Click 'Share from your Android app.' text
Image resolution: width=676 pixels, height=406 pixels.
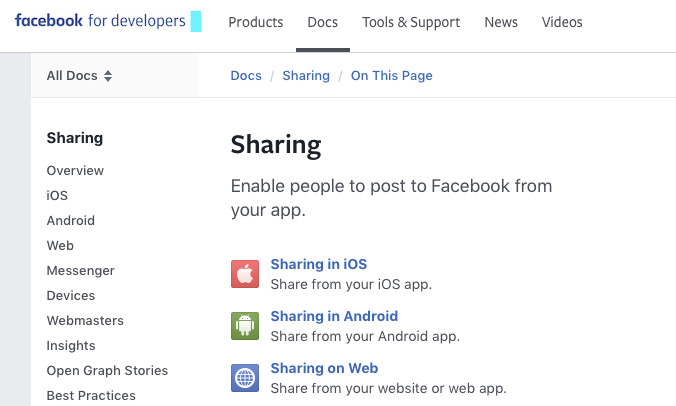[365, 336]
